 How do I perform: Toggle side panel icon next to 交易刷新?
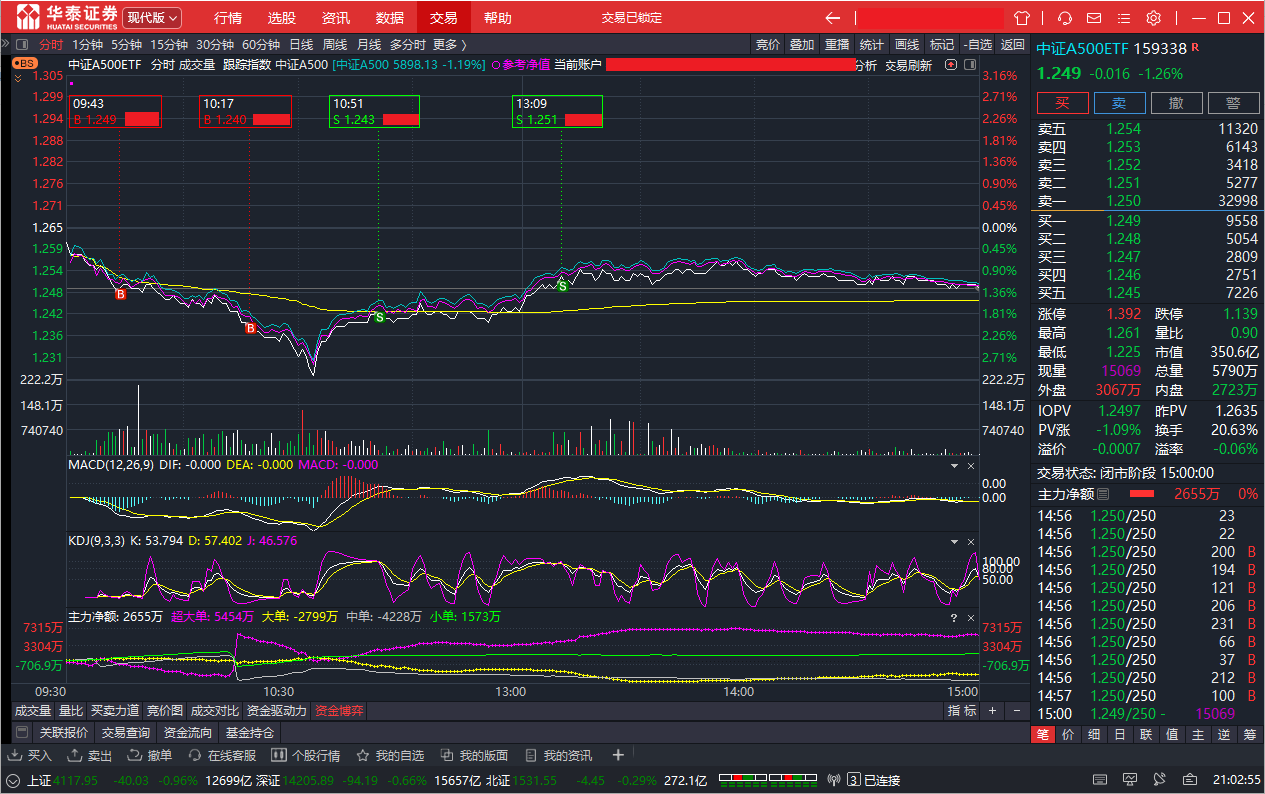(x=947, y=65)
